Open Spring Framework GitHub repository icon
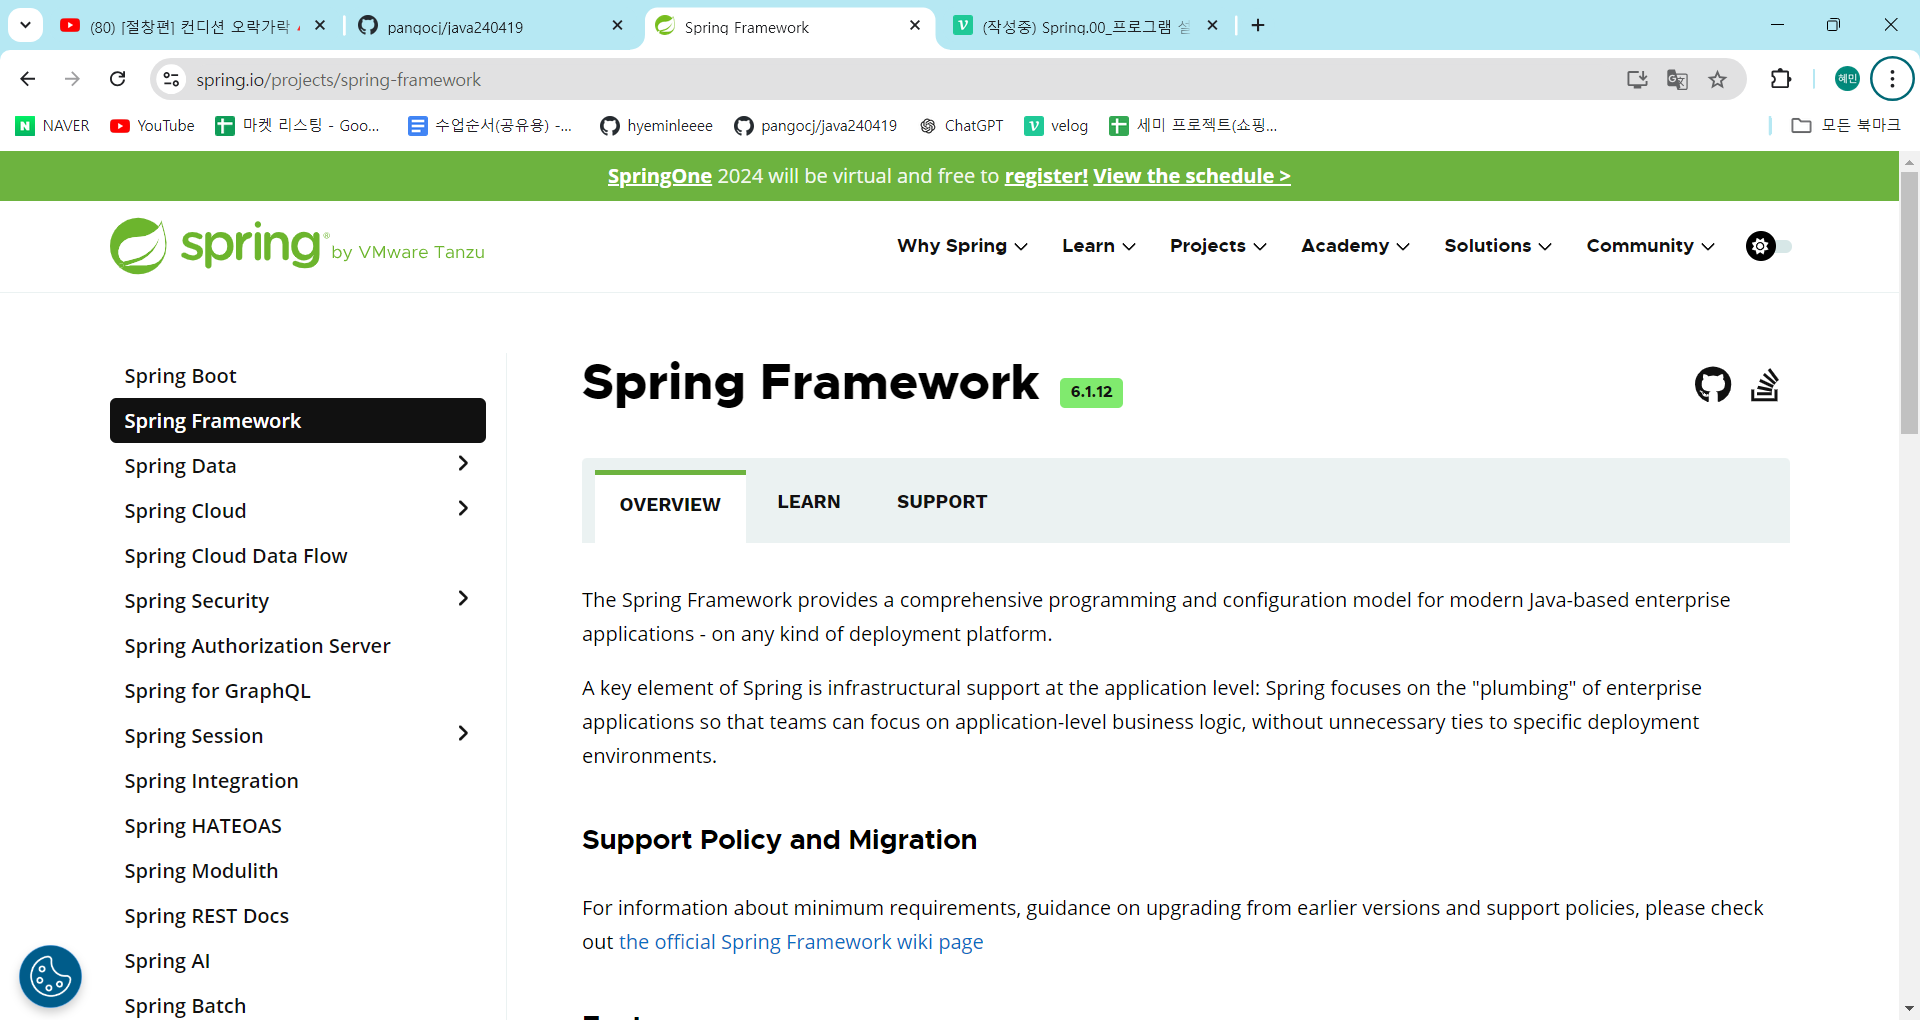Image resolution: width=1920 pixels, height=1020 pixels. point(1713,385)
